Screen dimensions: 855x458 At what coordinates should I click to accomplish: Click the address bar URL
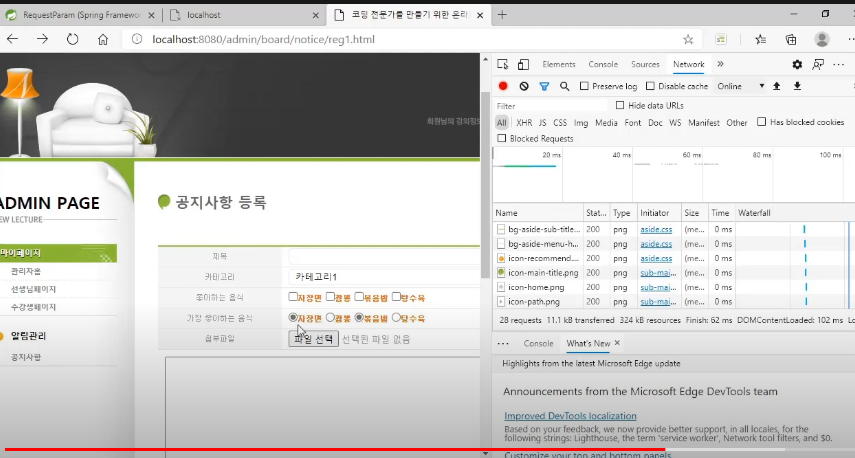(x=263, y=39)
